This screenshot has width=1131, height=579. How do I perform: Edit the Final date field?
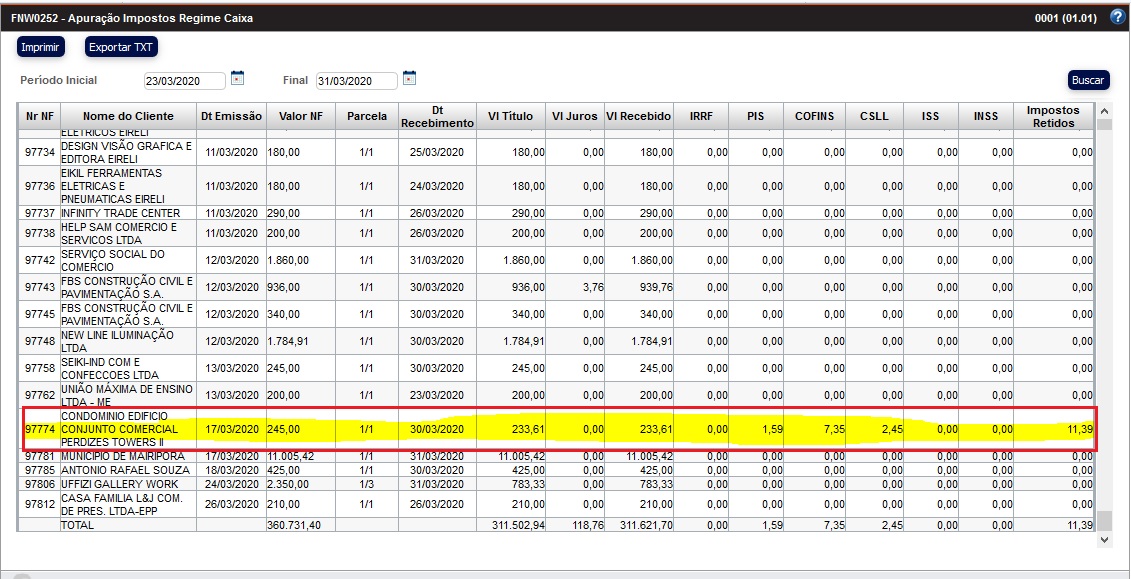357,81
